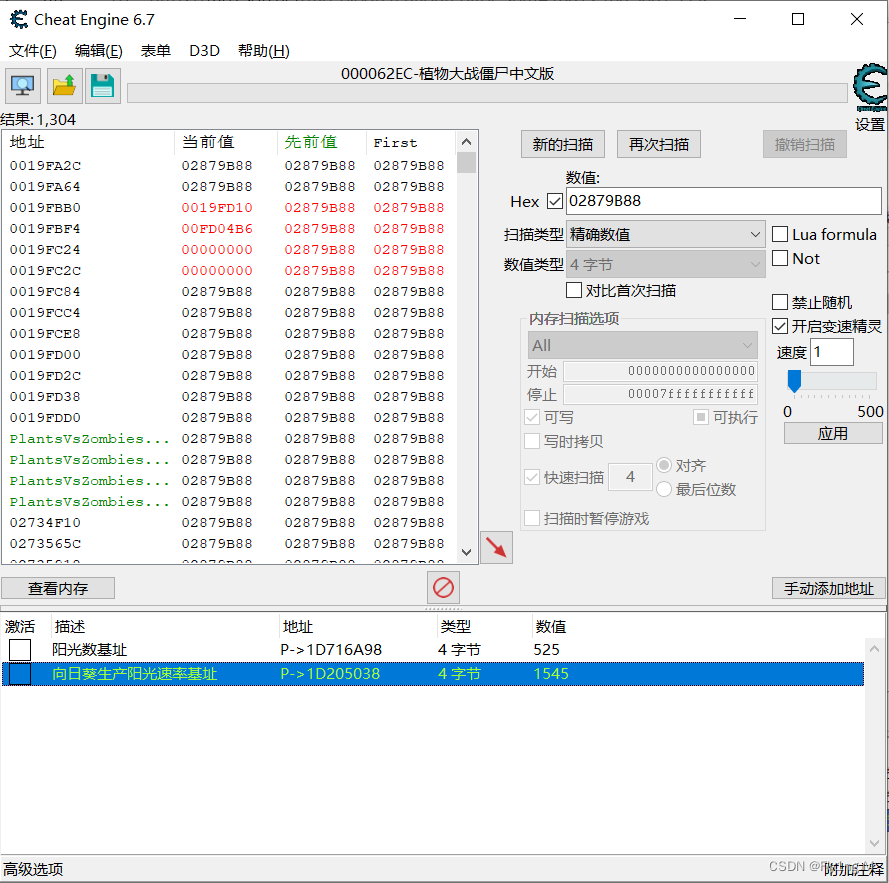Click the red no-entry clear list icon
This screenshot has width=889, height=883.
click(x=443, y=588)
